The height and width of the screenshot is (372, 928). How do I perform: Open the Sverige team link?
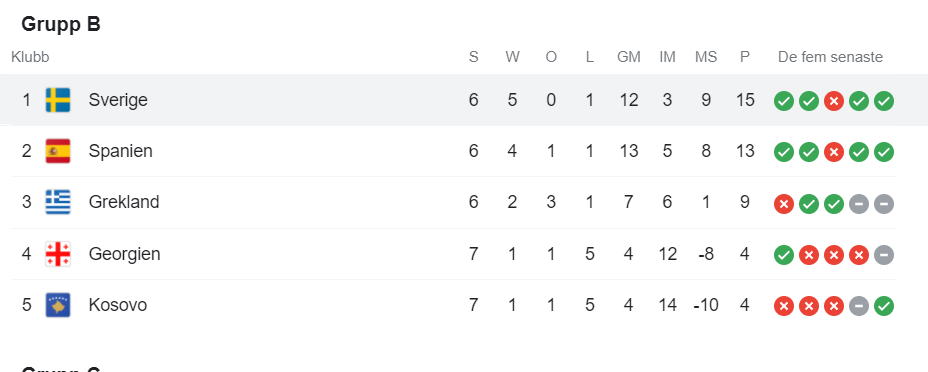point(118,100)
